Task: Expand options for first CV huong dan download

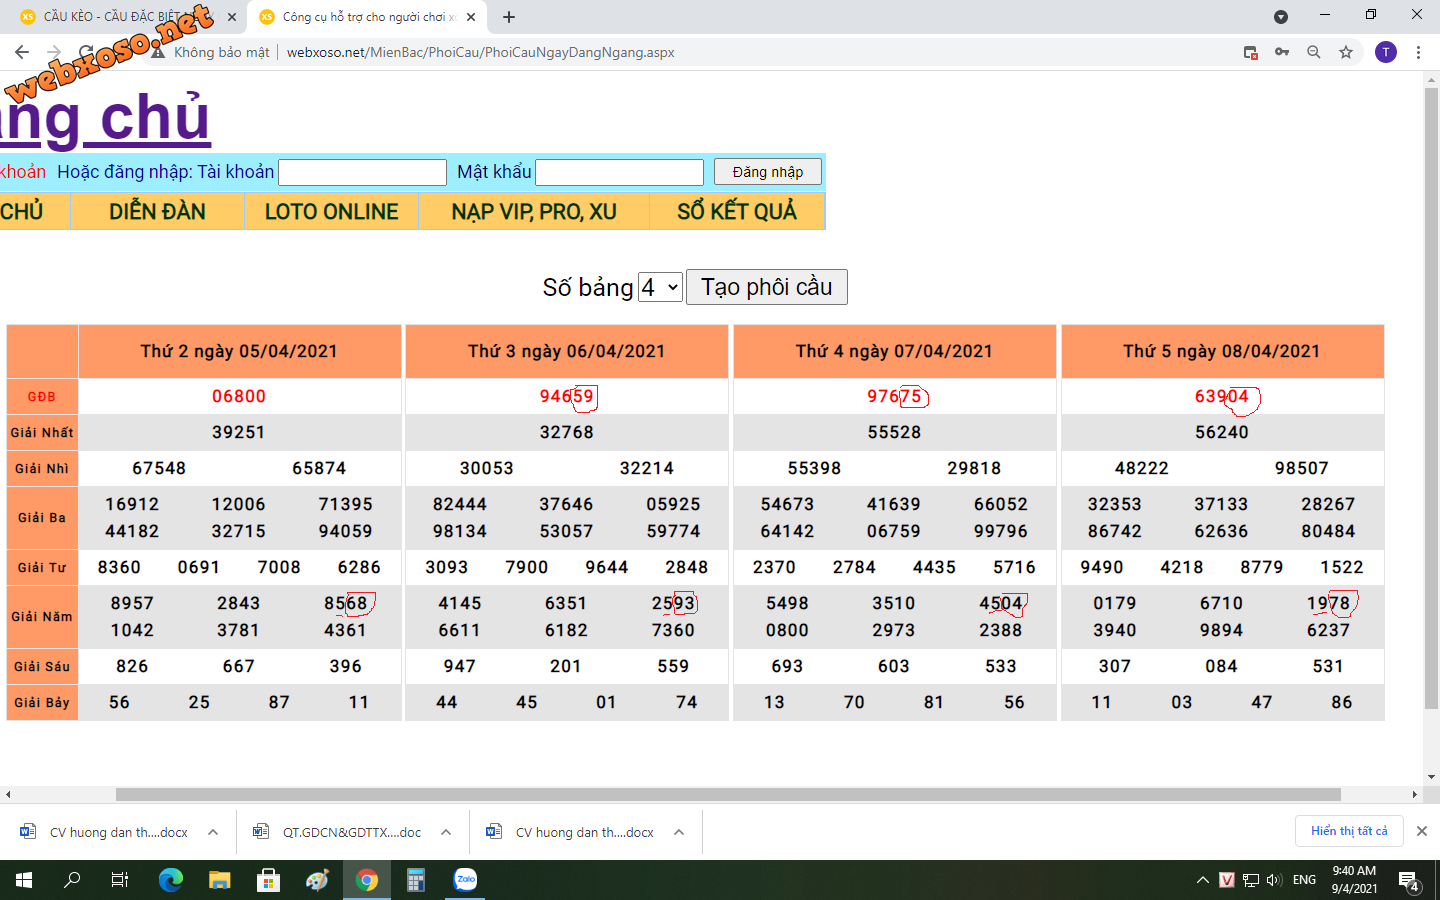Action: click(x=213, y=832)
